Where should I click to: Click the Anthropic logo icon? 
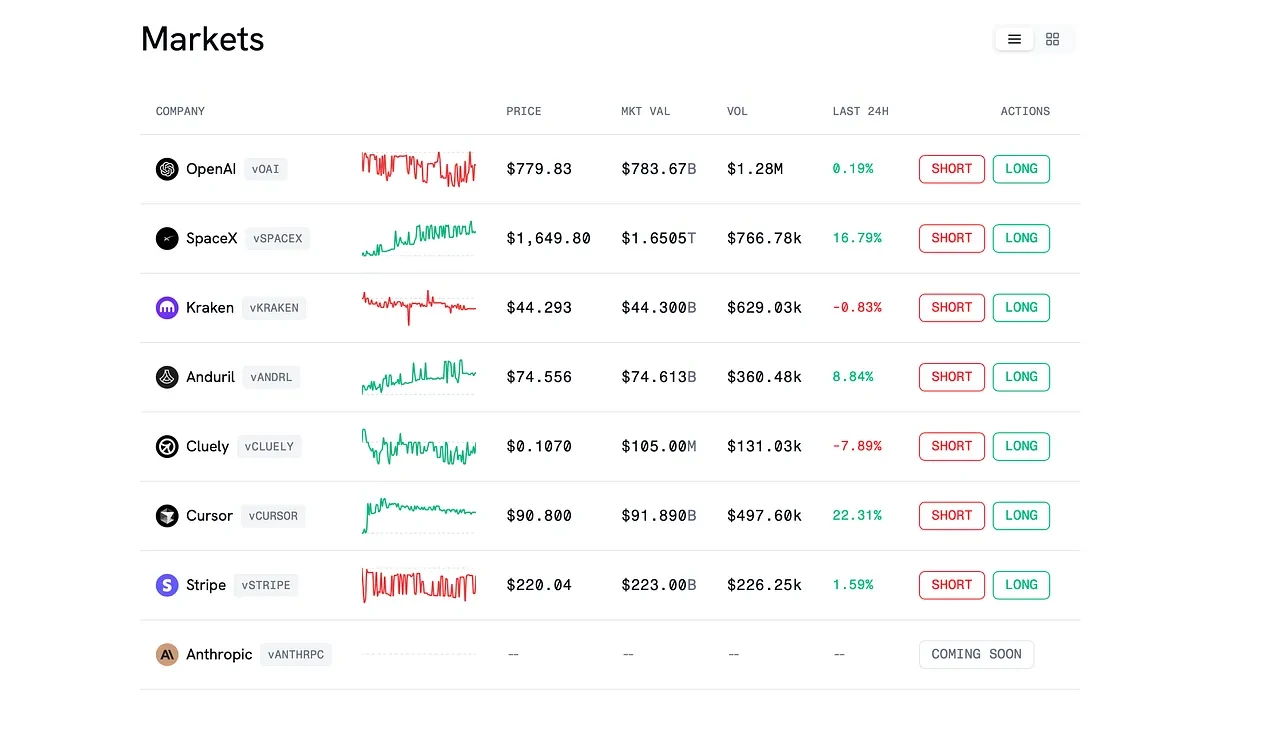point(167,654)
